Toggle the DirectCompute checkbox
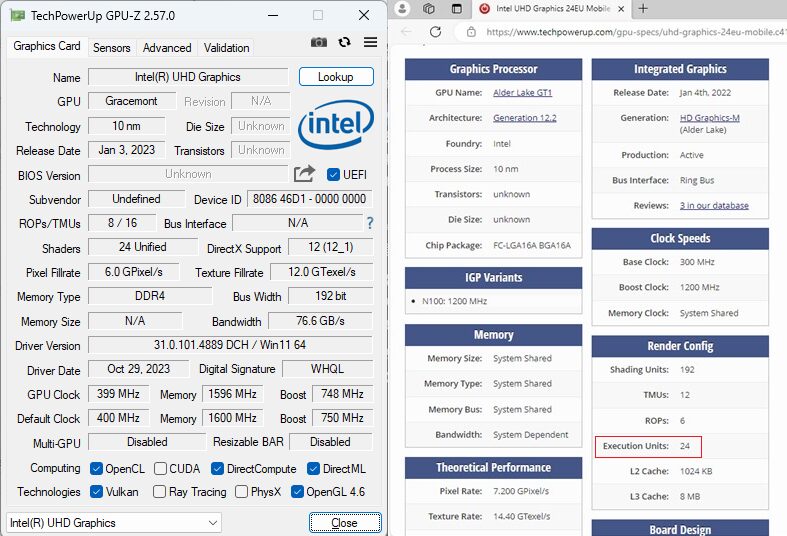Image resolution: width=787 pixels, height=536 pixels. tap(217, 468)
